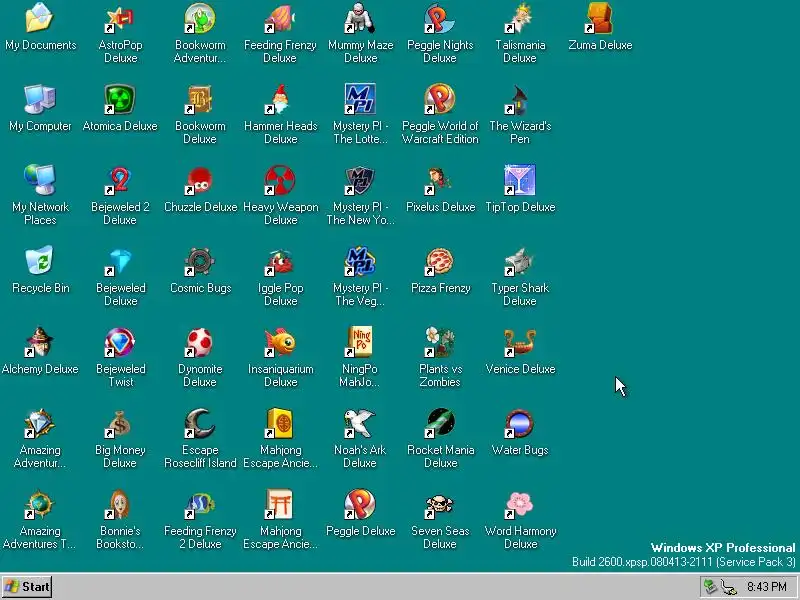Click the Pixelus Deluxe icon
Screen dimensions: 800x600
440,180
